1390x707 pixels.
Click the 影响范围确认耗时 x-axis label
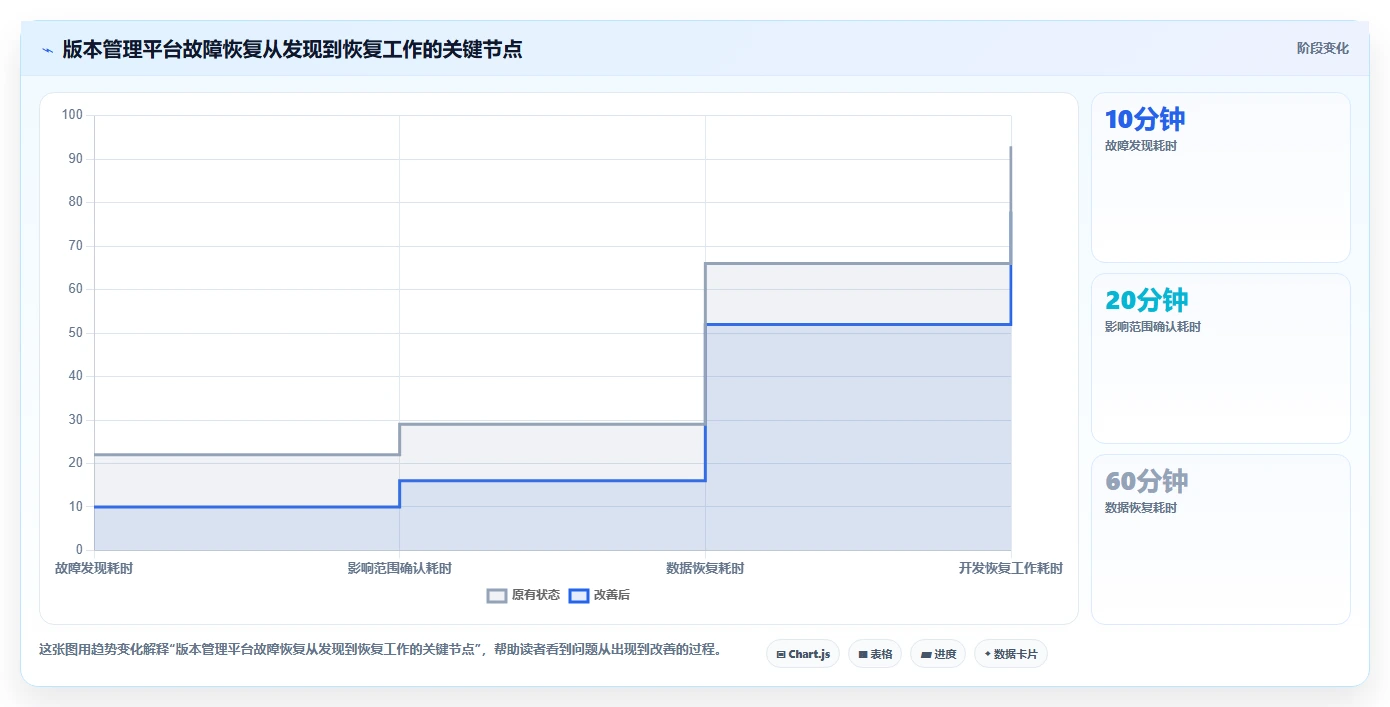(400, 568)
